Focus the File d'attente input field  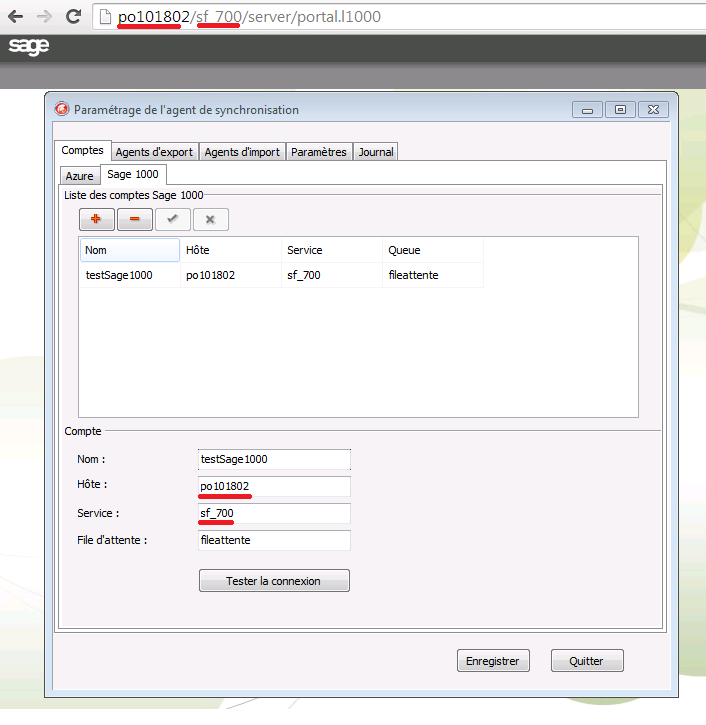[x=274, y=540]
